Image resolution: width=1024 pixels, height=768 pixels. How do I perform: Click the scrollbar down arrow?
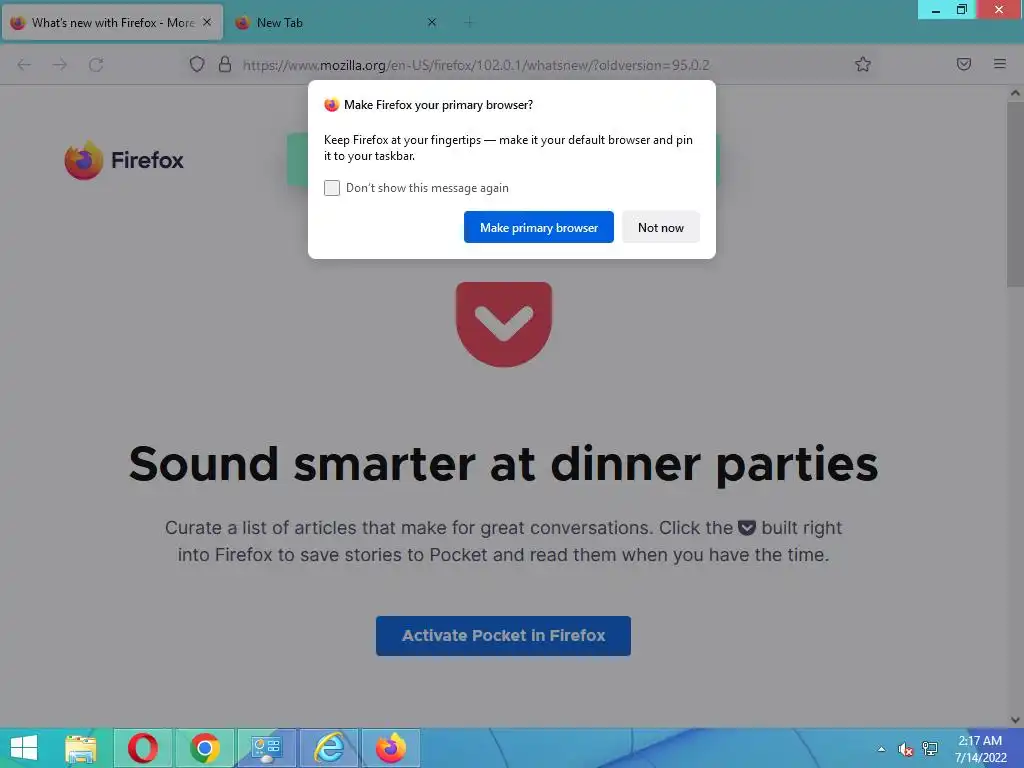(1015, 720)
